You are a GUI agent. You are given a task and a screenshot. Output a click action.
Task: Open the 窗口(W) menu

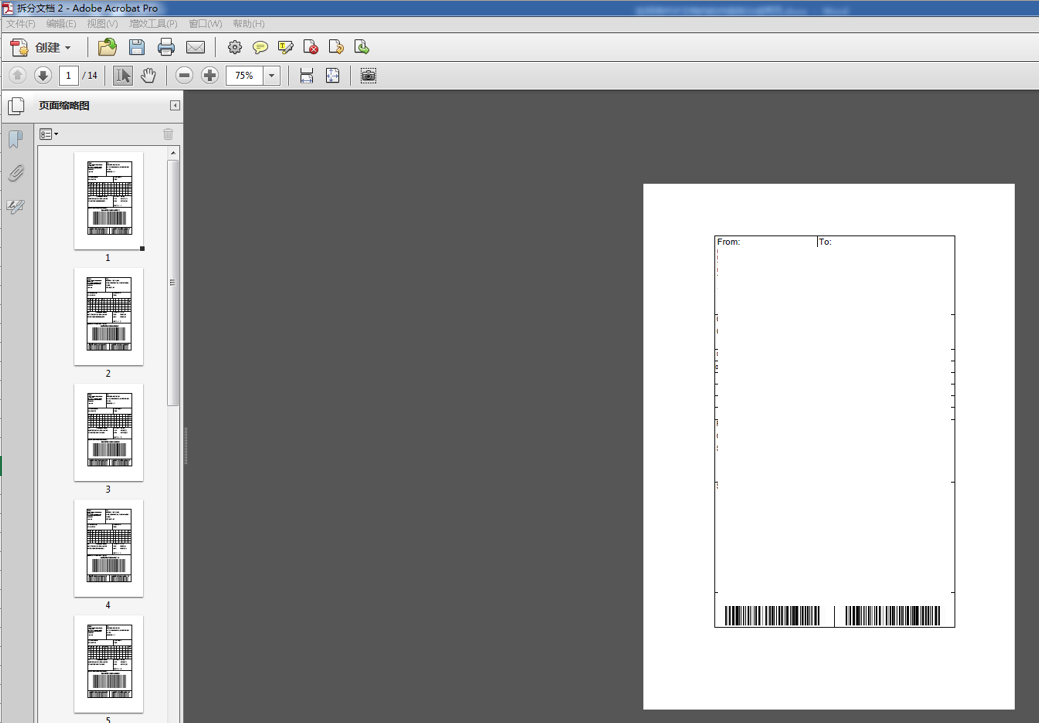pos(205,24)
